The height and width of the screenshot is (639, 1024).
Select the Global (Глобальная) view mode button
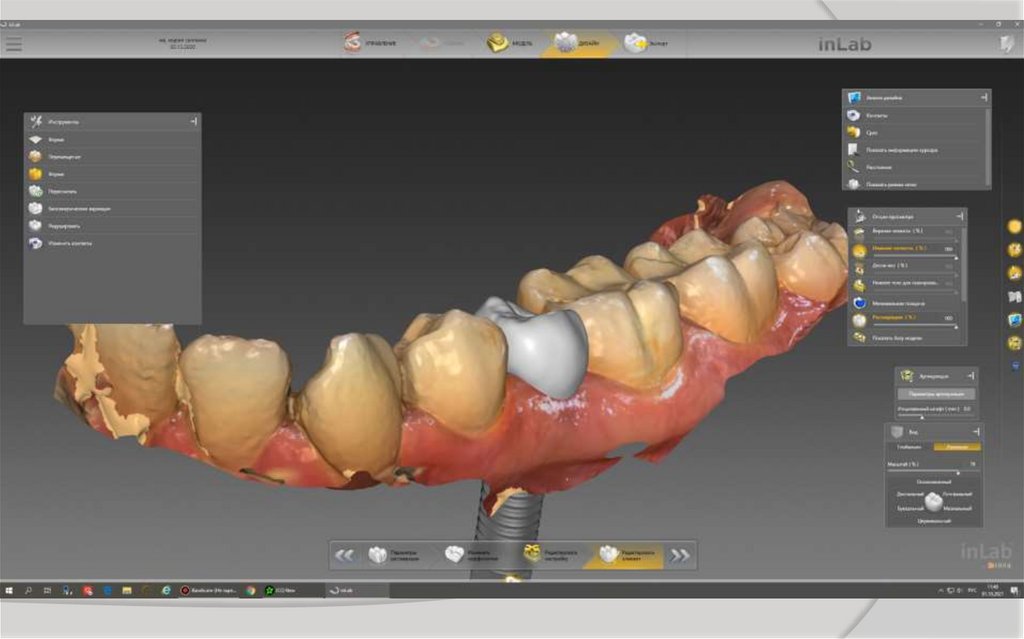[910, 447]
